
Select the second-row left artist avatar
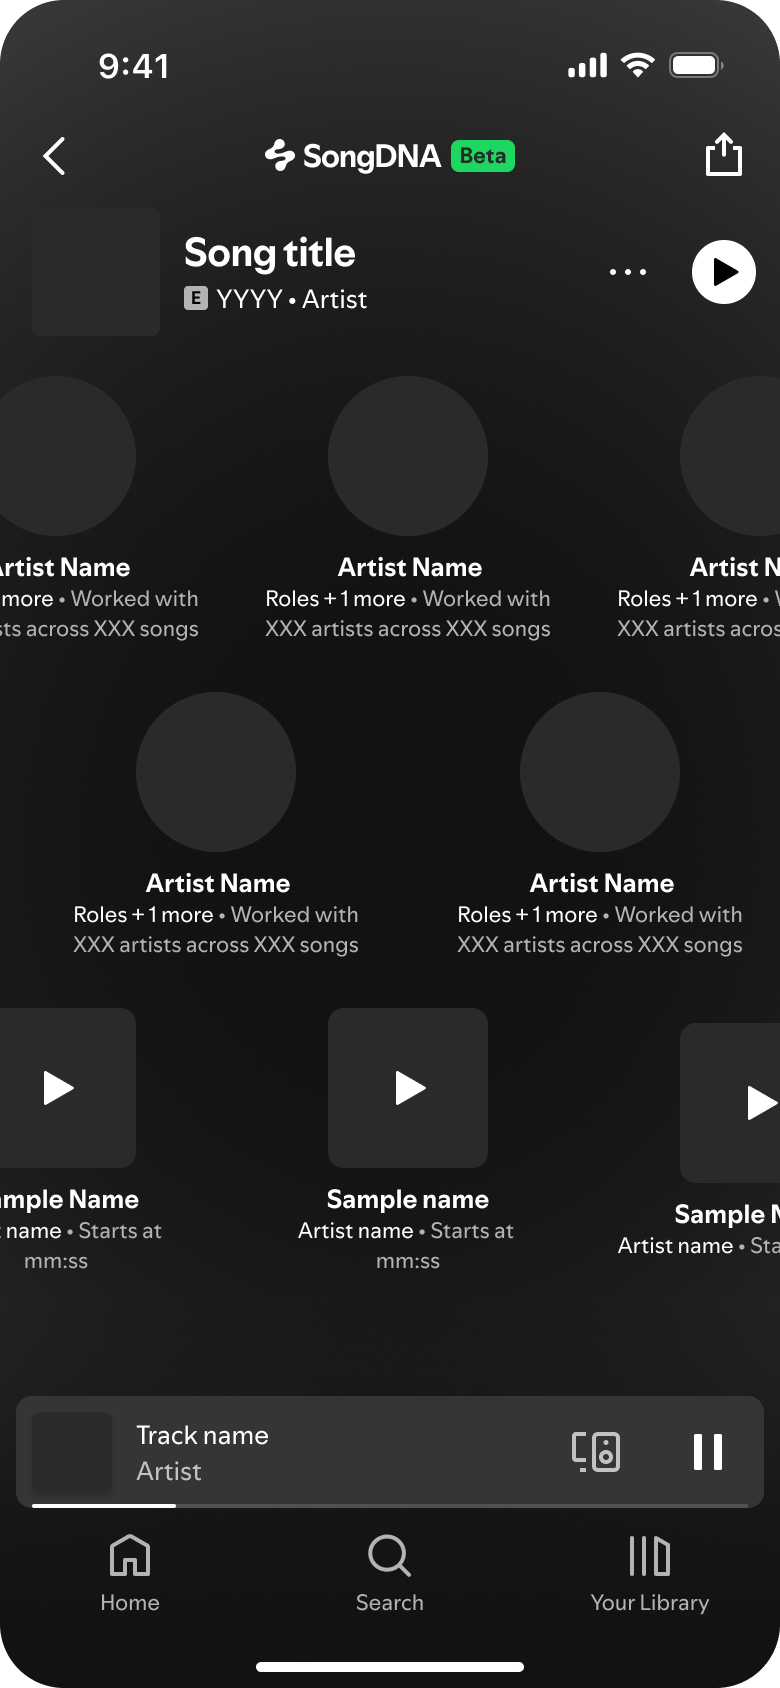click(216, 772)
